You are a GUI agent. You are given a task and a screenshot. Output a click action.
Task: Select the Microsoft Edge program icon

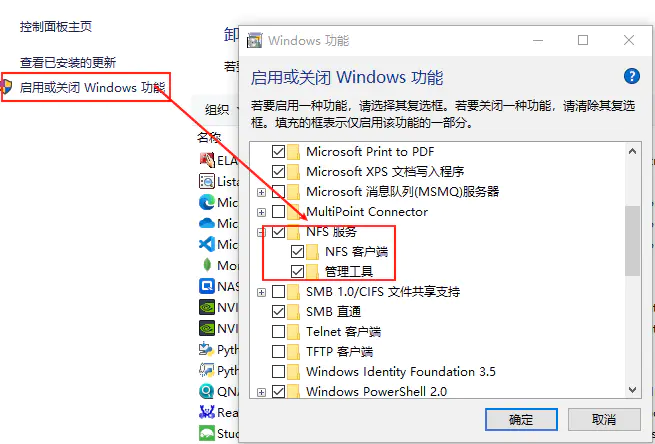coord(207,203)
